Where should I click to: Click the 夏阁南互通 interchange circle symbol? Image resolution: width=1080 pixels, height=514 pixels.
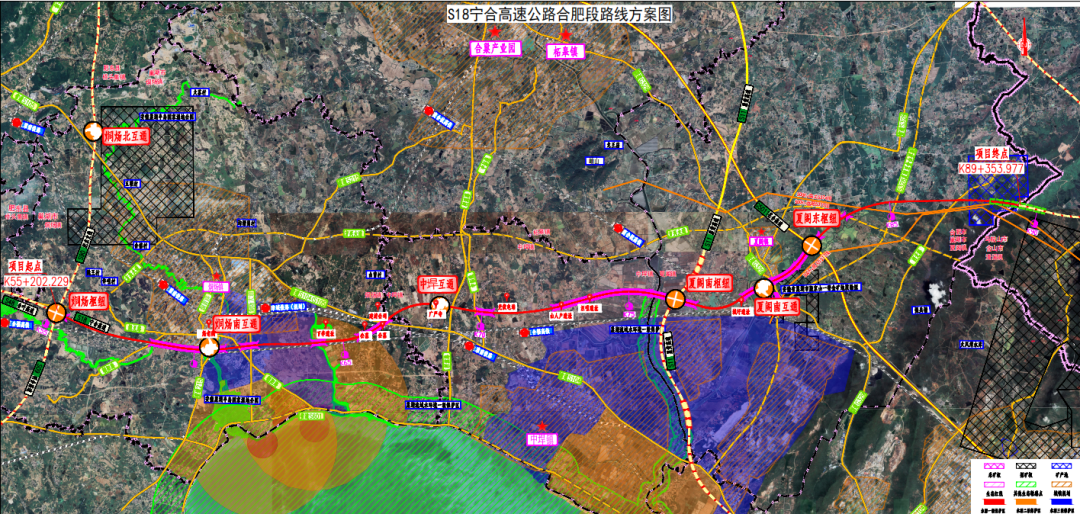tap(764, 289)
